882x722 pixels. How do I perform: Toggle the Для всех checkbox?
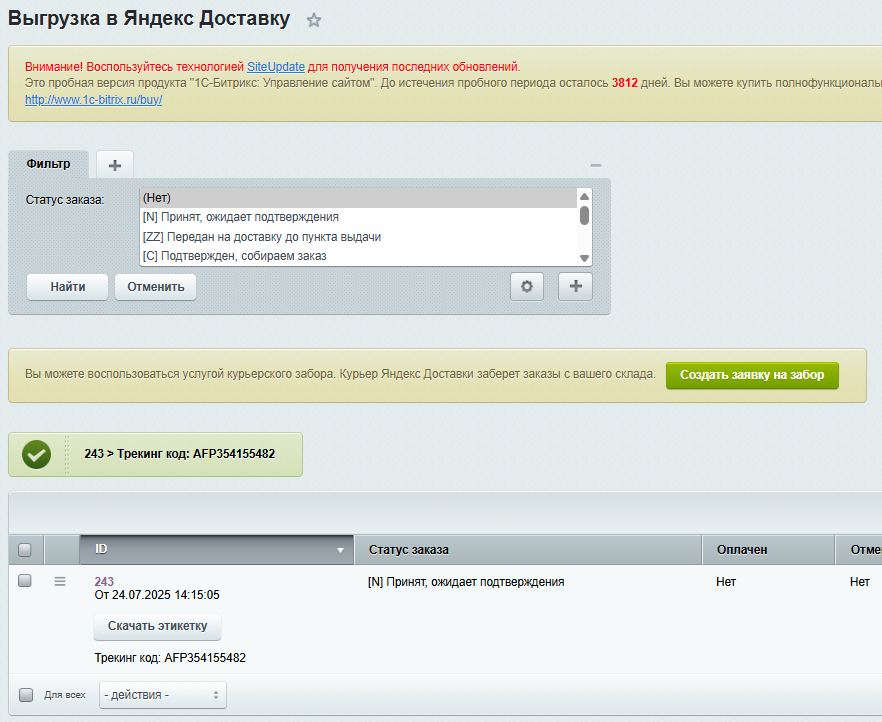click(26, 695)
